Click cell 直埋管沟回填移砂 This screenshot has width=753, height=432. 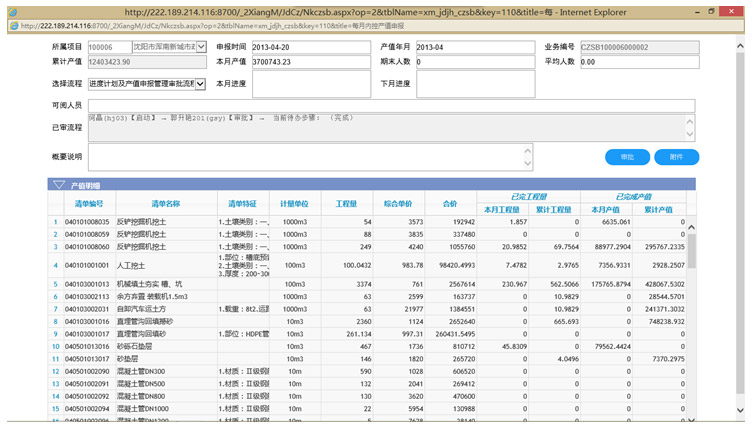145,322
